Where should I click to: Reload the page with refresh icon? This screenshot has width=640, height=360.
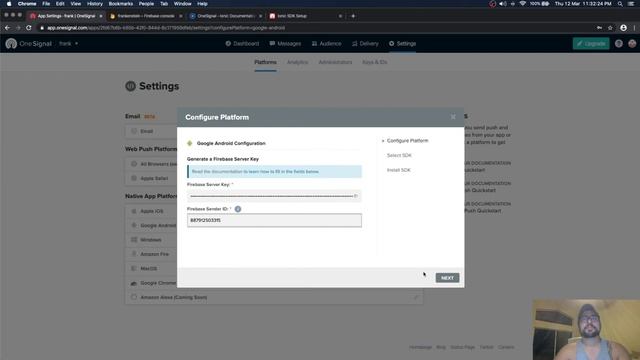pos(29,28)
